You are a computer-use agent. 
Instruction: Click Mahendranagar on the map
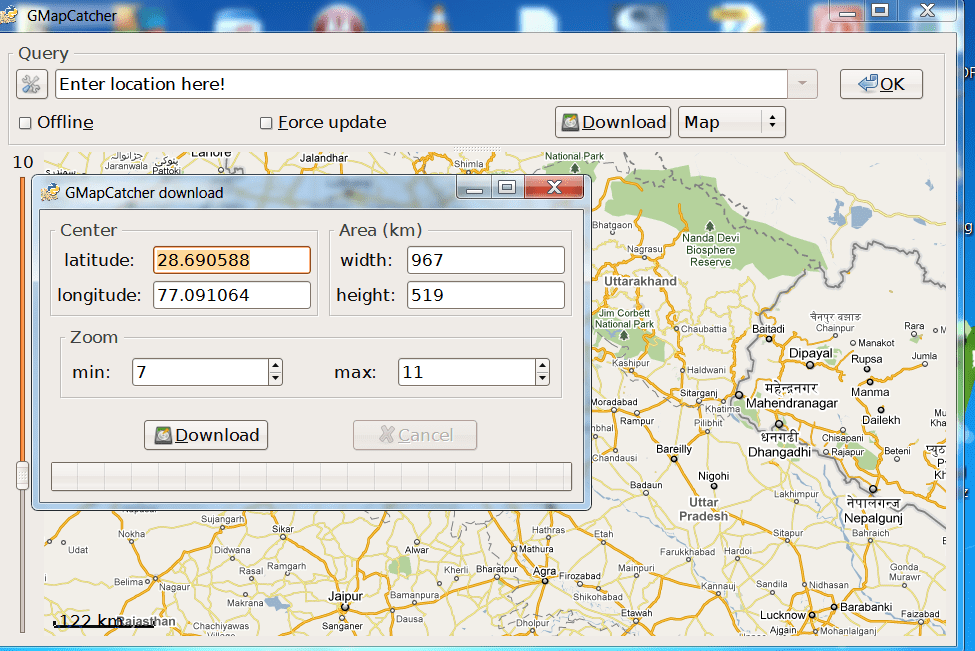tap(792, 403)
